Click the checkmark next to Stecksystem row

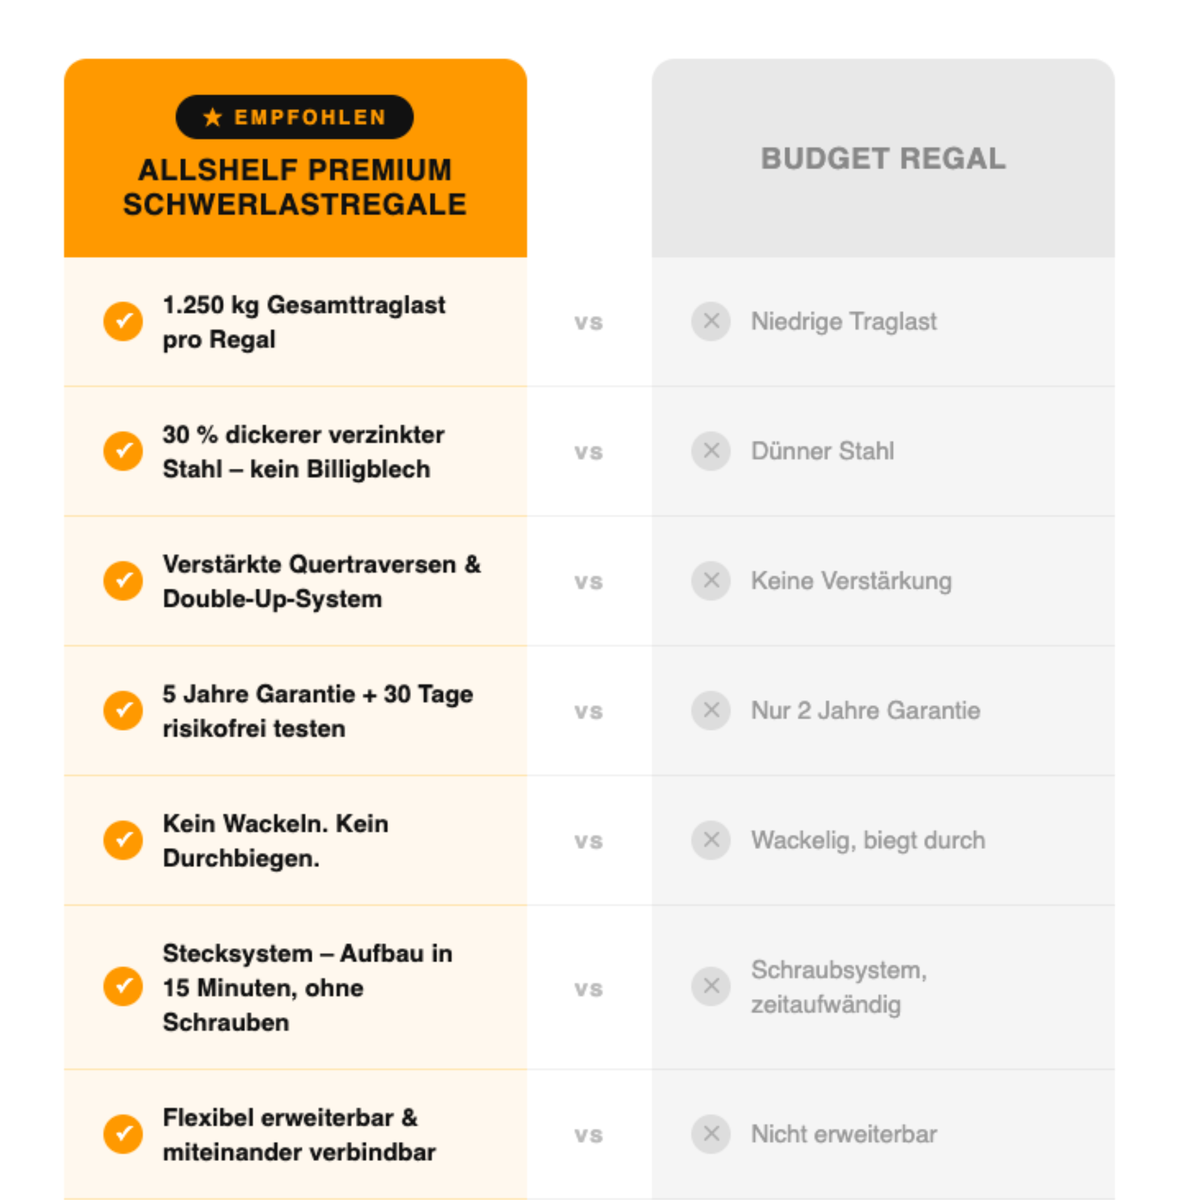[x=123, y=987]
